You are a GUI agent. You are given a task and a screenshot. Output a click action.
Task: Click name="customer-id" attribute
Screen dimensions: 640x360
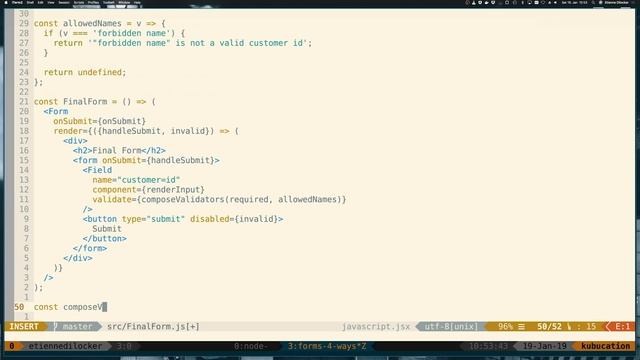[x=136, y=180]
